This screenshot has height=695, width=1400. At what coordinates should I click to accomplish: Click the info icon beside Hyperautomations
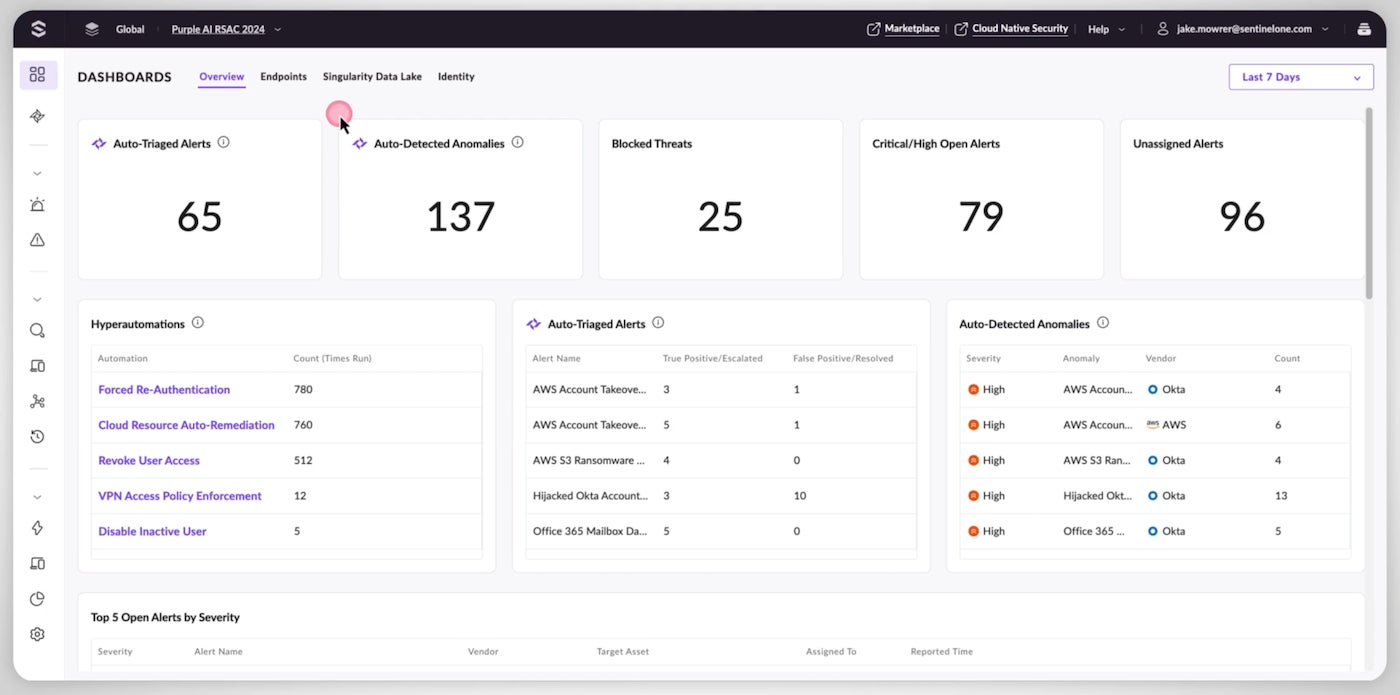pos(198,323)
